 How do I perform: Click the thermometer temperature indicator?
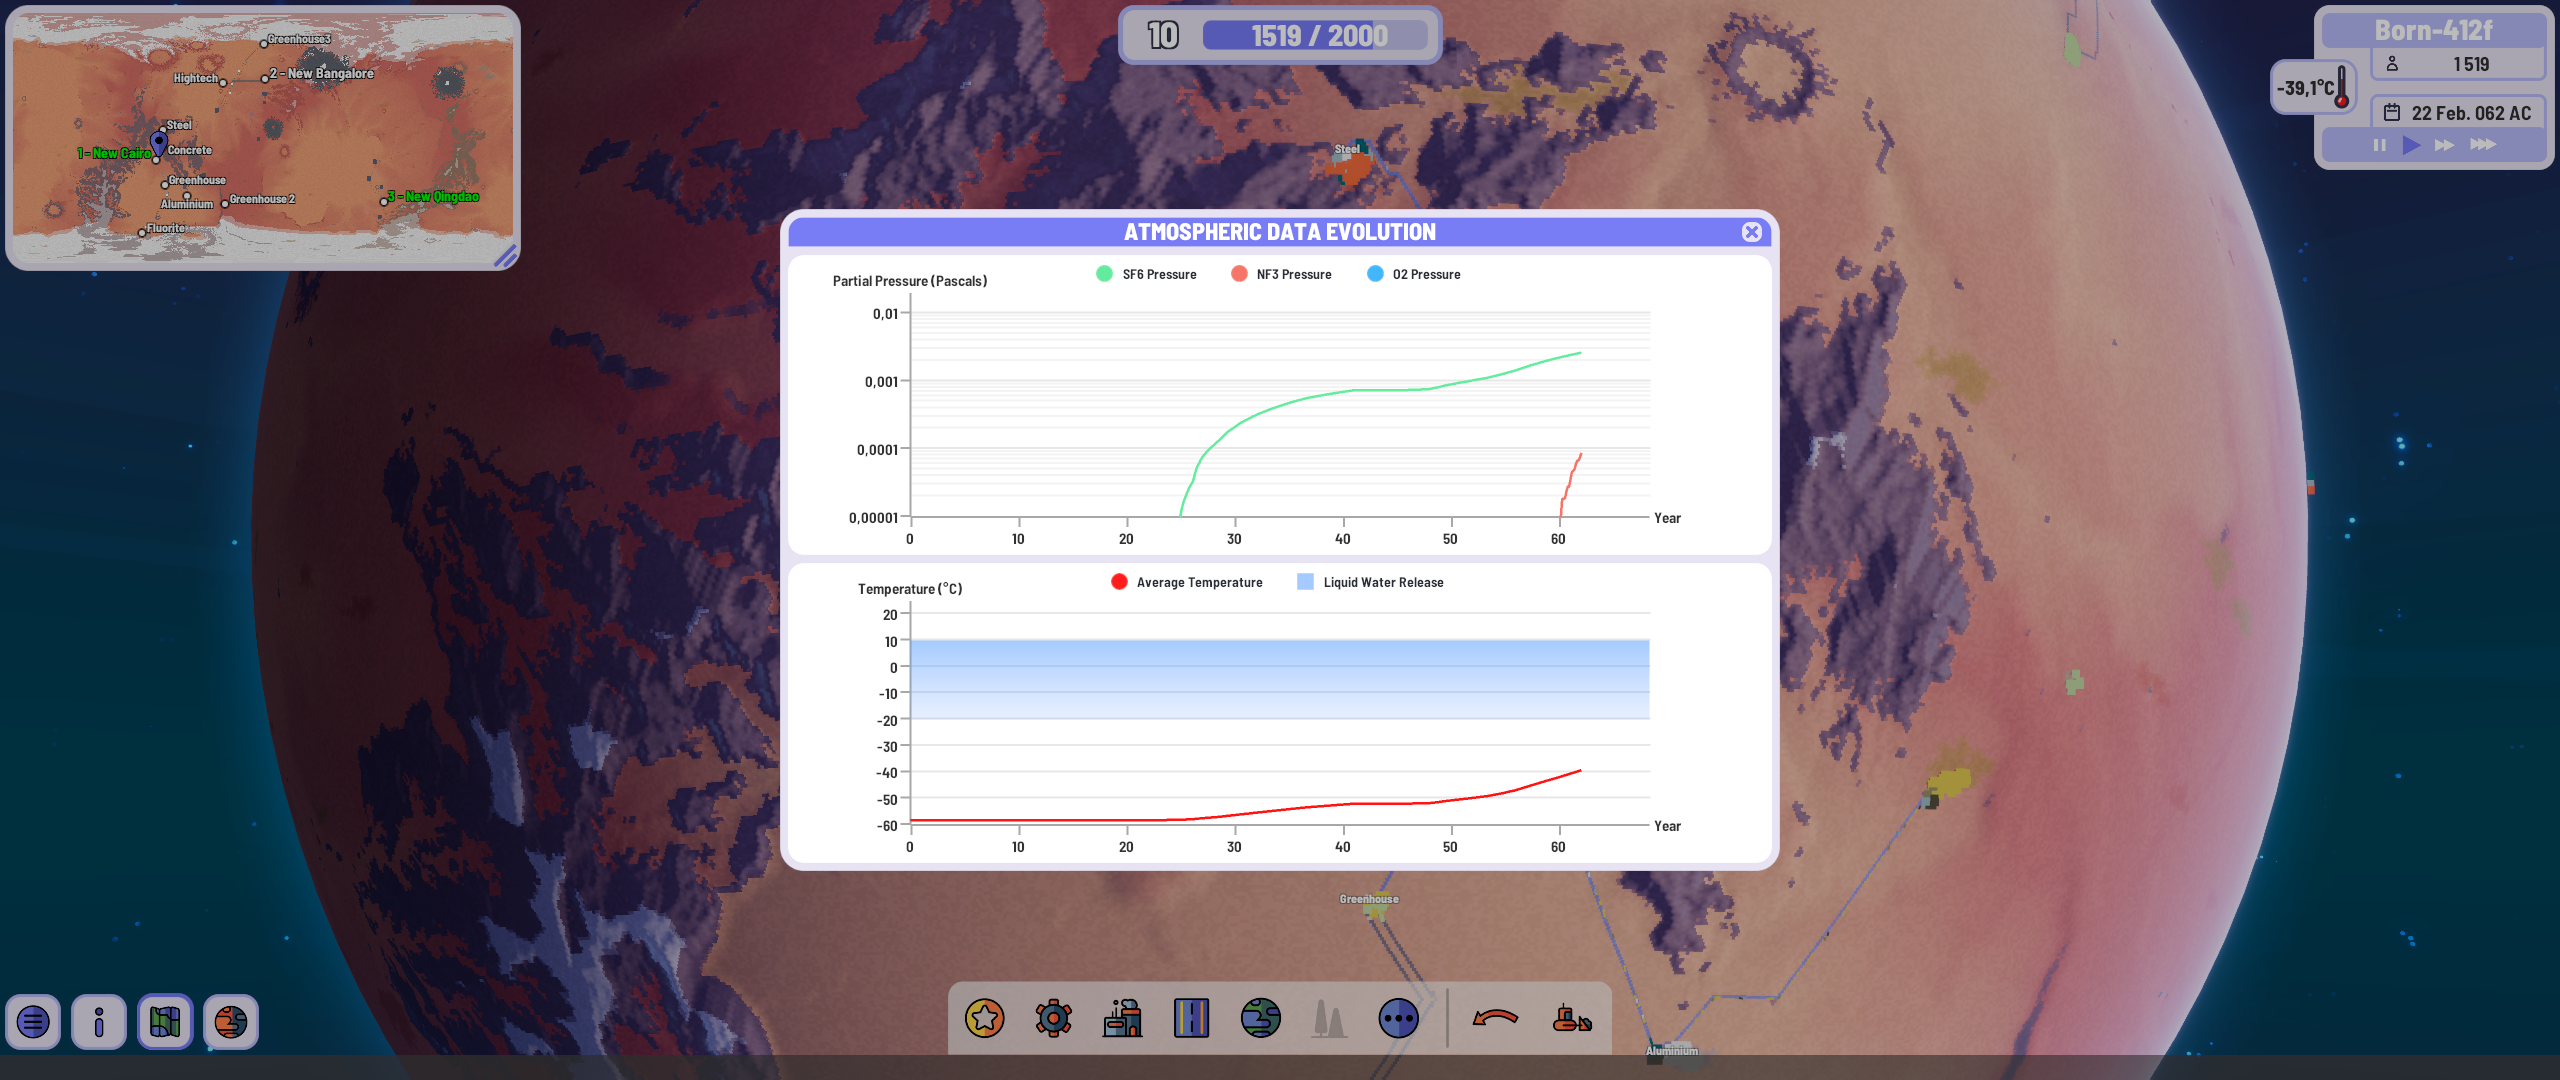coord(2314,88)
